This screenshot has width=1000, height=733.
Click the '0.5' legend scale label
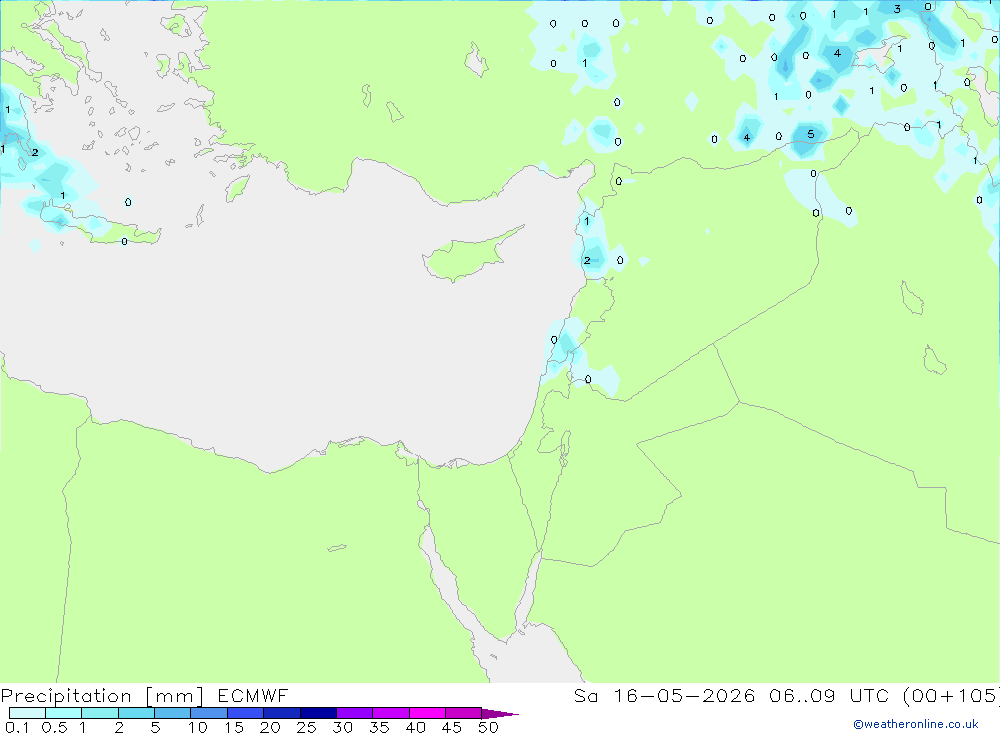(54, 727)
